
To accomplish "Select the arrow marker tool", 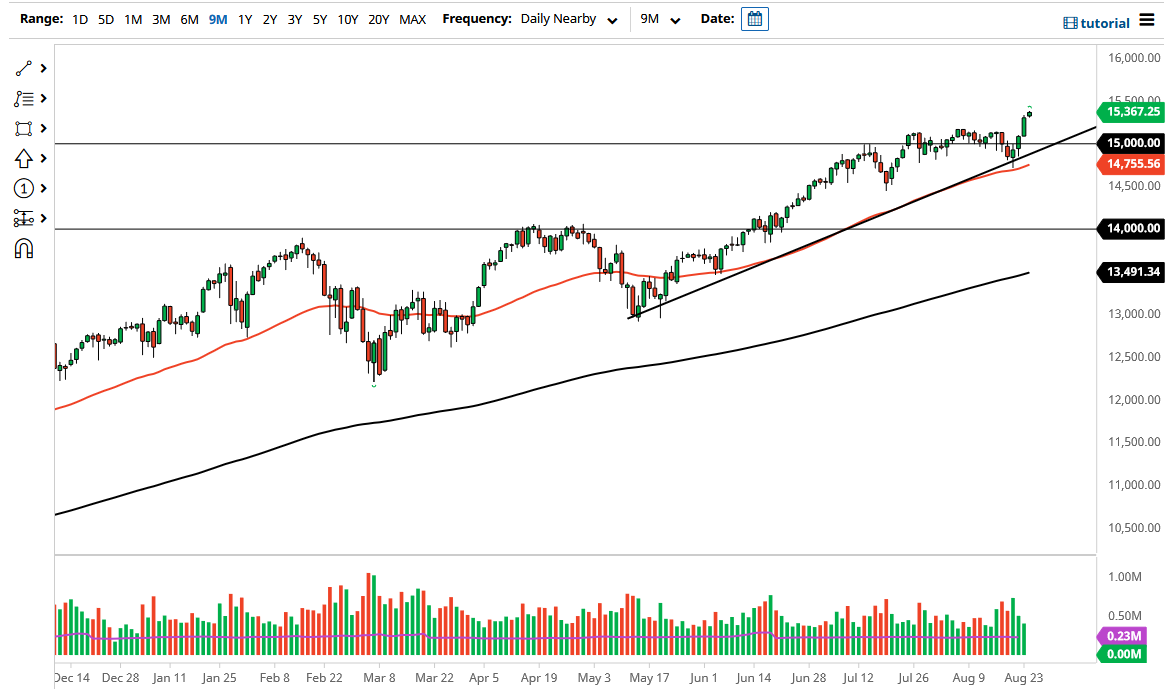I will click(x=22, y=158).
